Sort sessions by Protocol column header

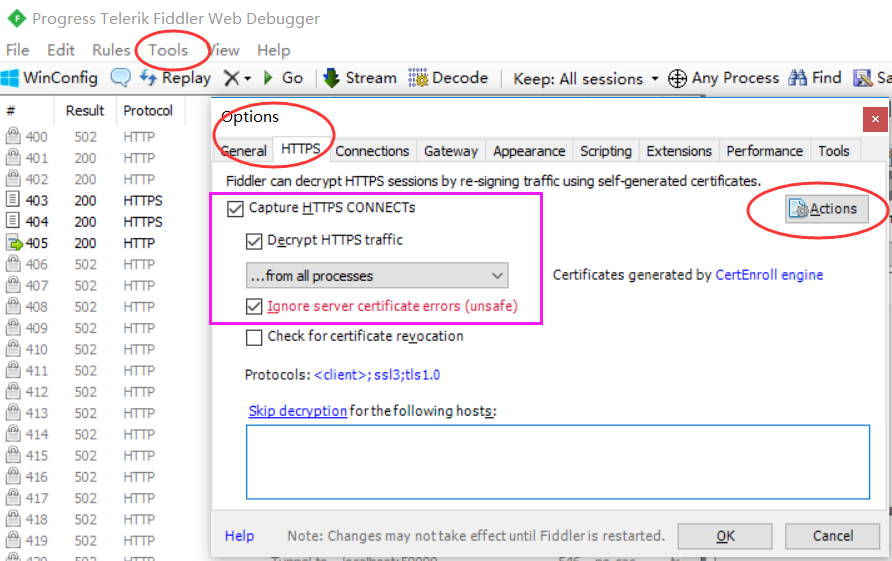(x=148, y=110)
